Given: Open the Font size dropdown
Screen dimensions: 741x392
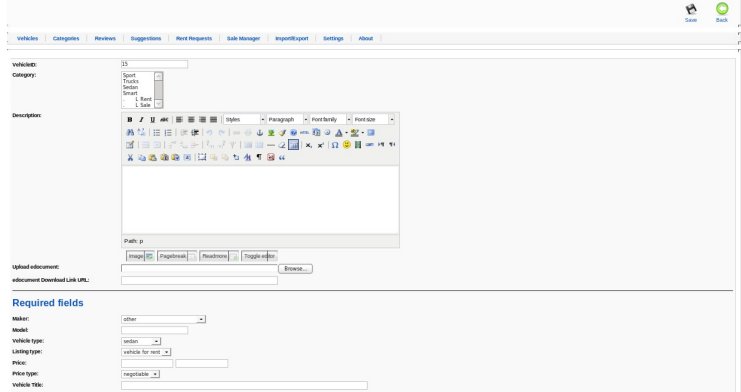Looking at the screenshot, I should coord(373,120).
